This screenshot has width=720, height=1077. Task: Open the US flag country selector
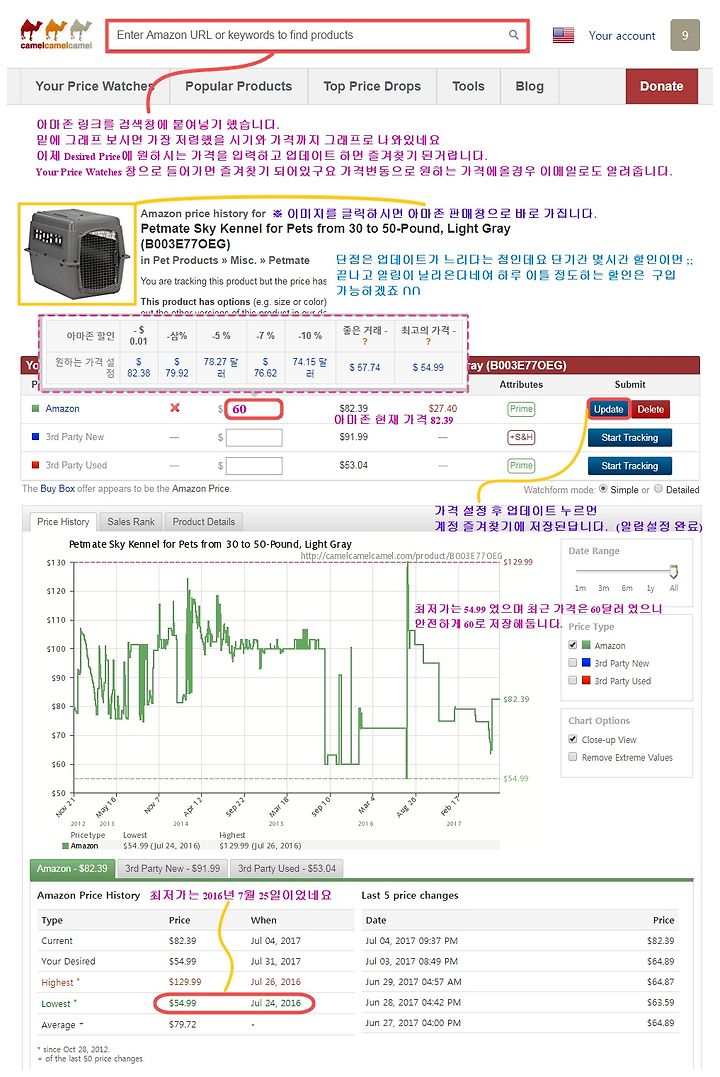pos(563,35)
